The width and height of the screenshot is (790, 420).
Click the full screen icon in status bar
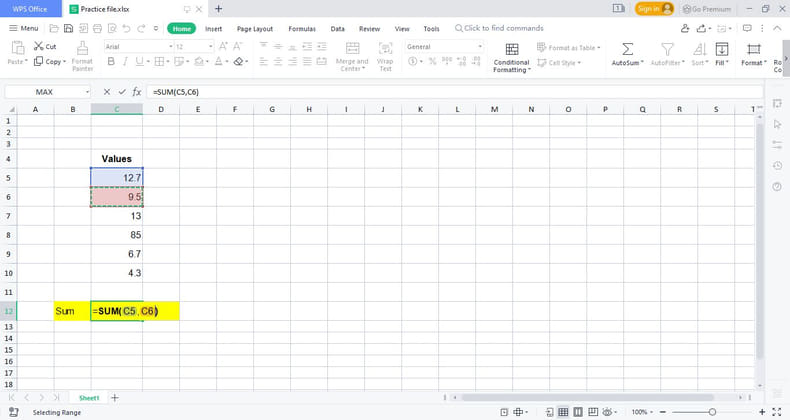777,412
